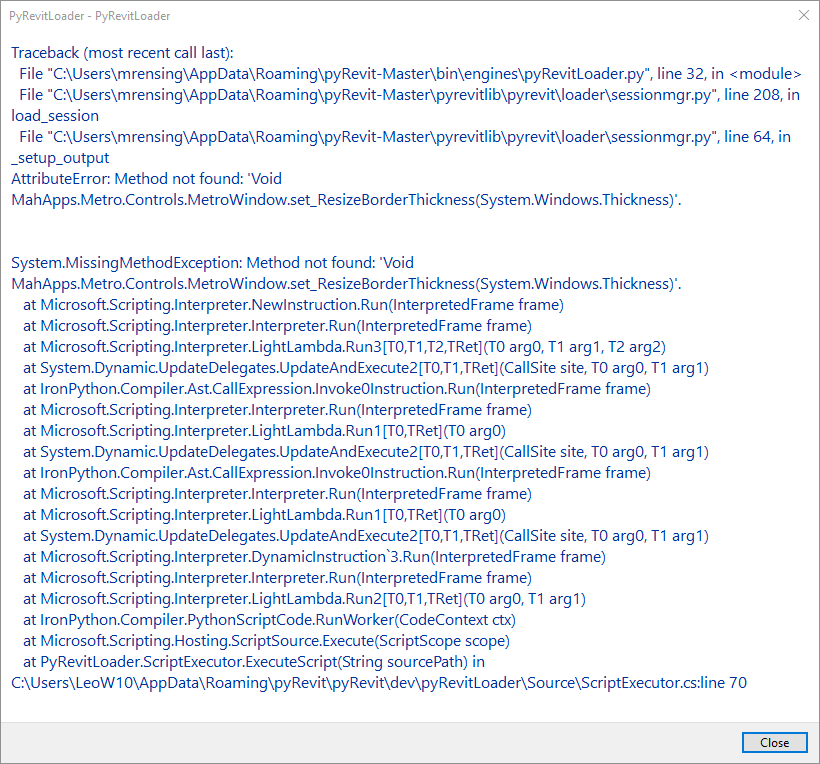Click the 'NewInstruction.Run(InterpretedFrame frame)' stack line
Image resolution: width=820 pixels, height=764 pixels.
[293, 305]
